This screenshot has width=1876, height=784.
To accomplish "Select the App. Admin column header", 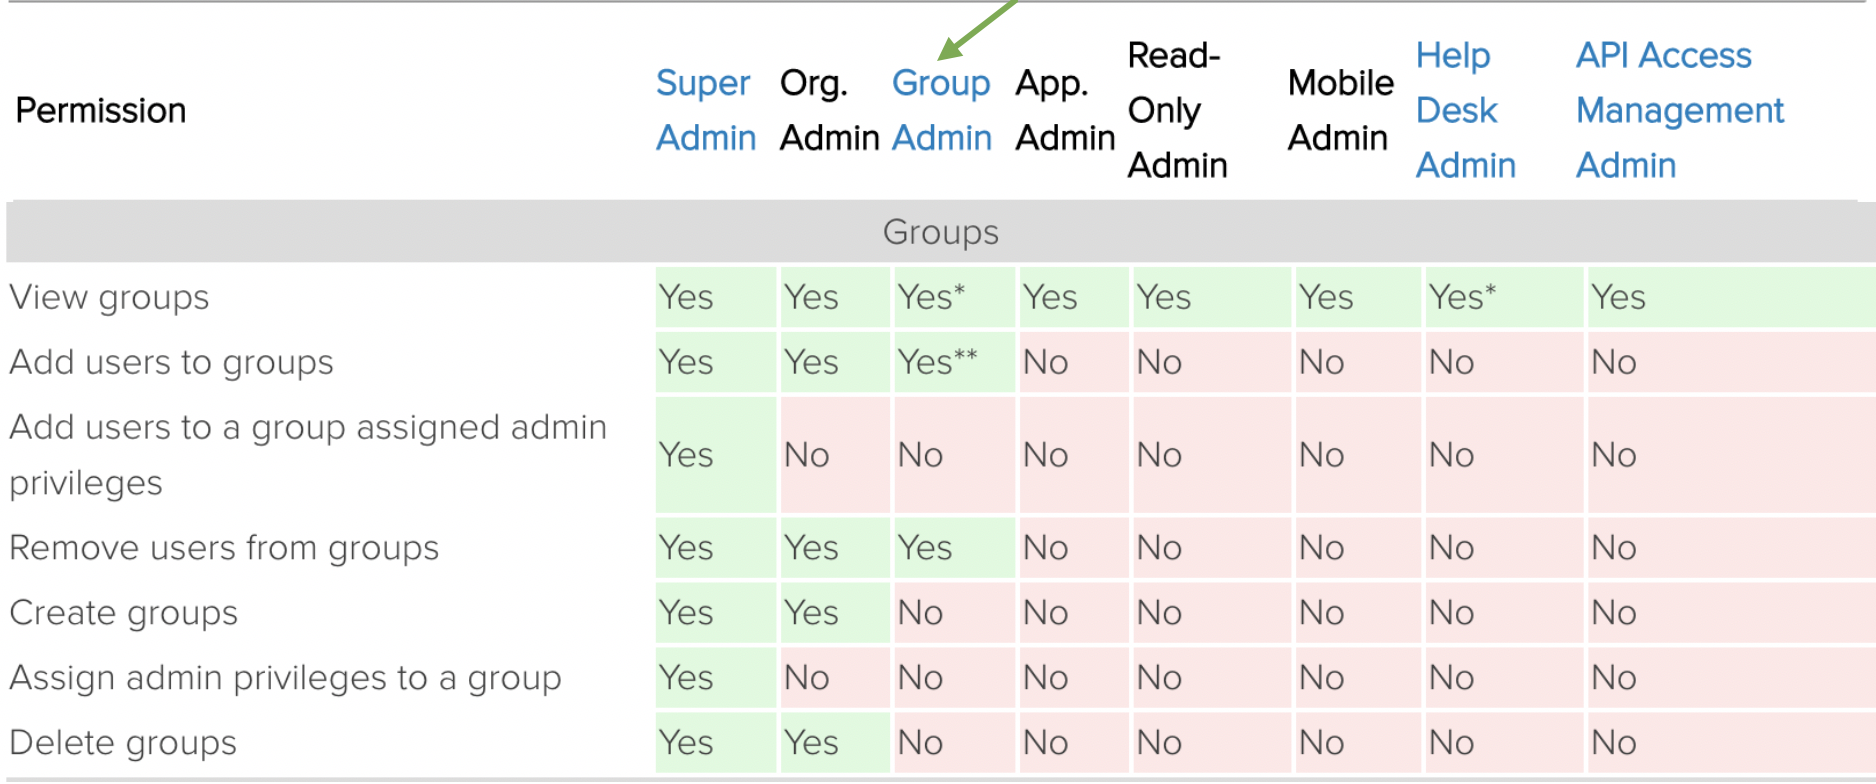I will (1064, 110).
